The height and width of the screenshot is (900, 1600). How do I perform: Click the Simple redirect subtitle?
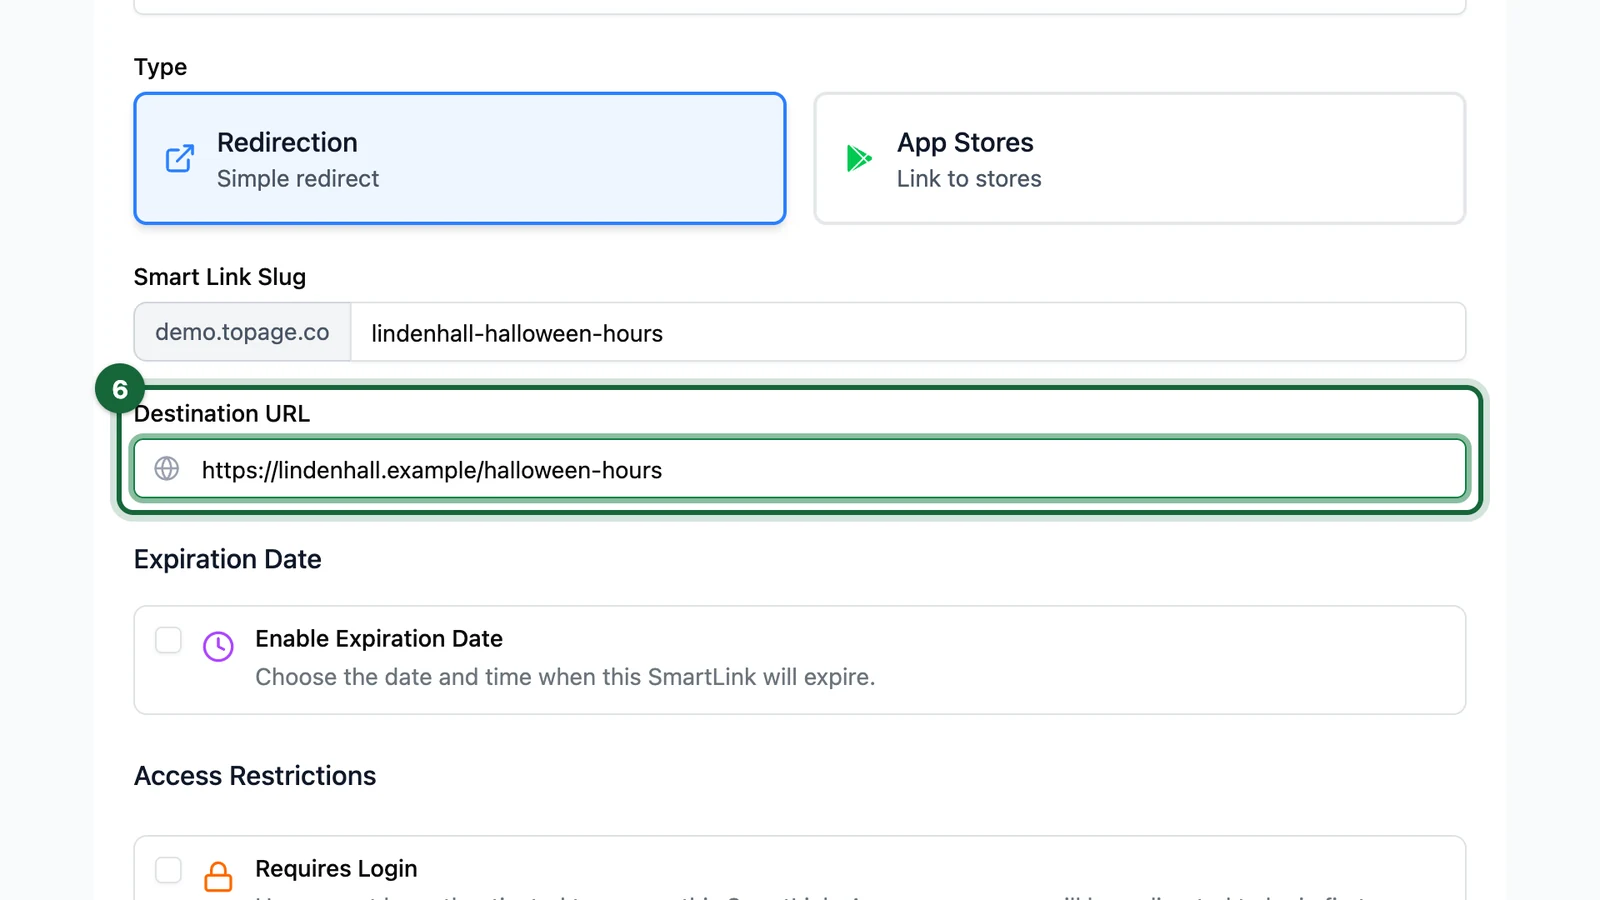click(x=298, y=179)
